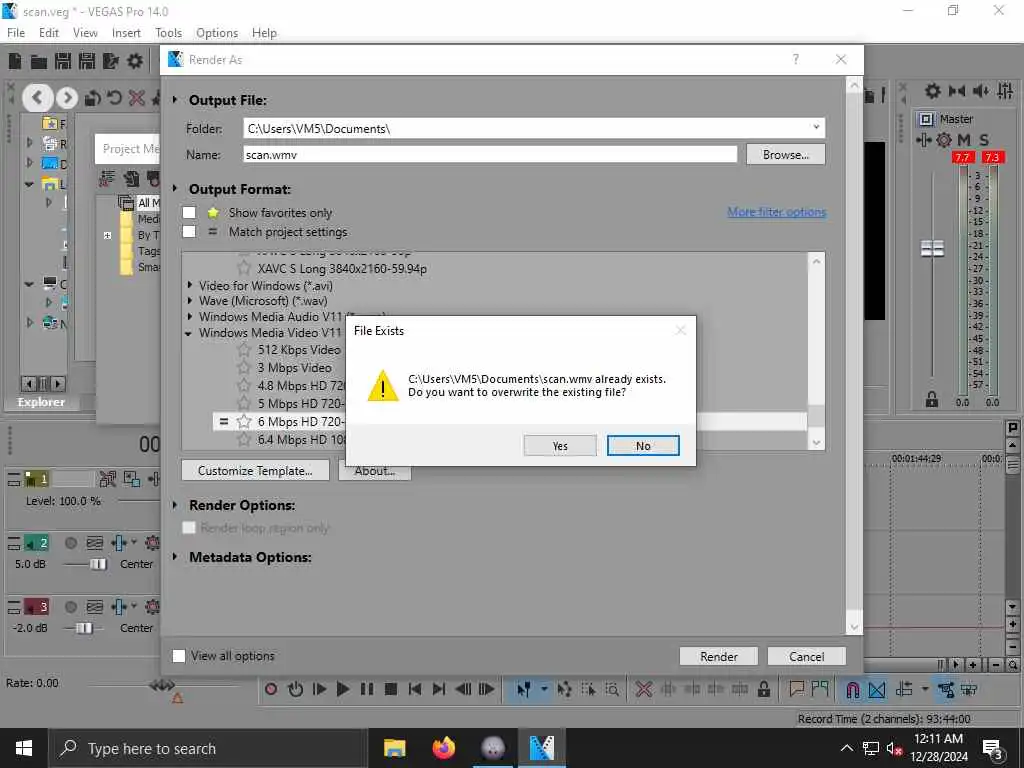This screenshot has width=1024, height=768.
Task: Click Browse... to choose output folder
Action: pyautogui.click(x=786, y=155)
